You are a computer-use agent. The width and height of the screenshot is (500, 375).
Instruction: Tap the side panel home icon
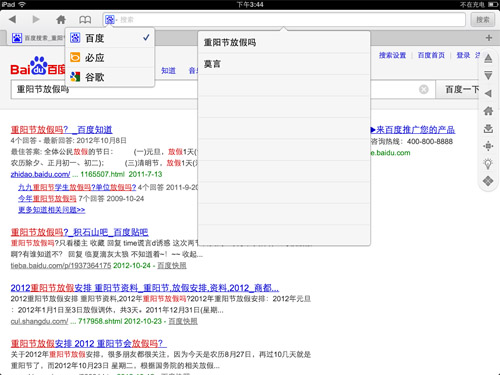coord(488,111)
